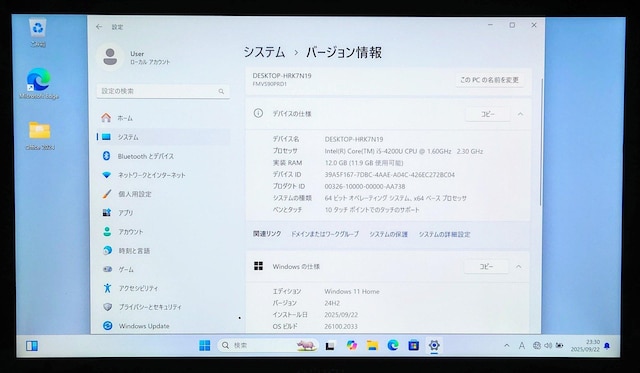Go to ホーム in settings sidebar
The width and height of the screenshot is (640, 373).
click(164, 118)
